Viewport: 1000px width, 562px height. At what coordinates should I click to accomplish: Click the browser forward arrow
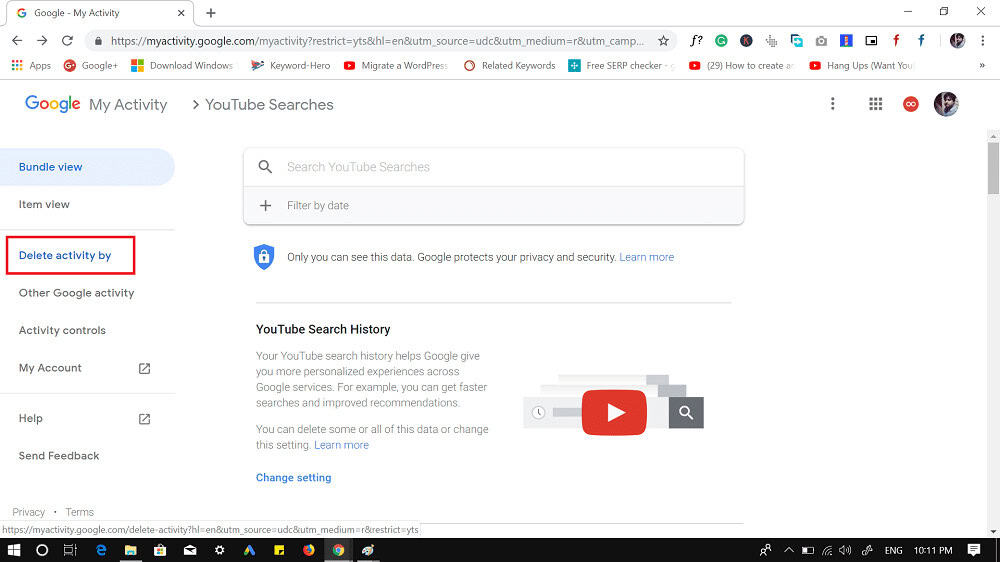click(42, 41)
